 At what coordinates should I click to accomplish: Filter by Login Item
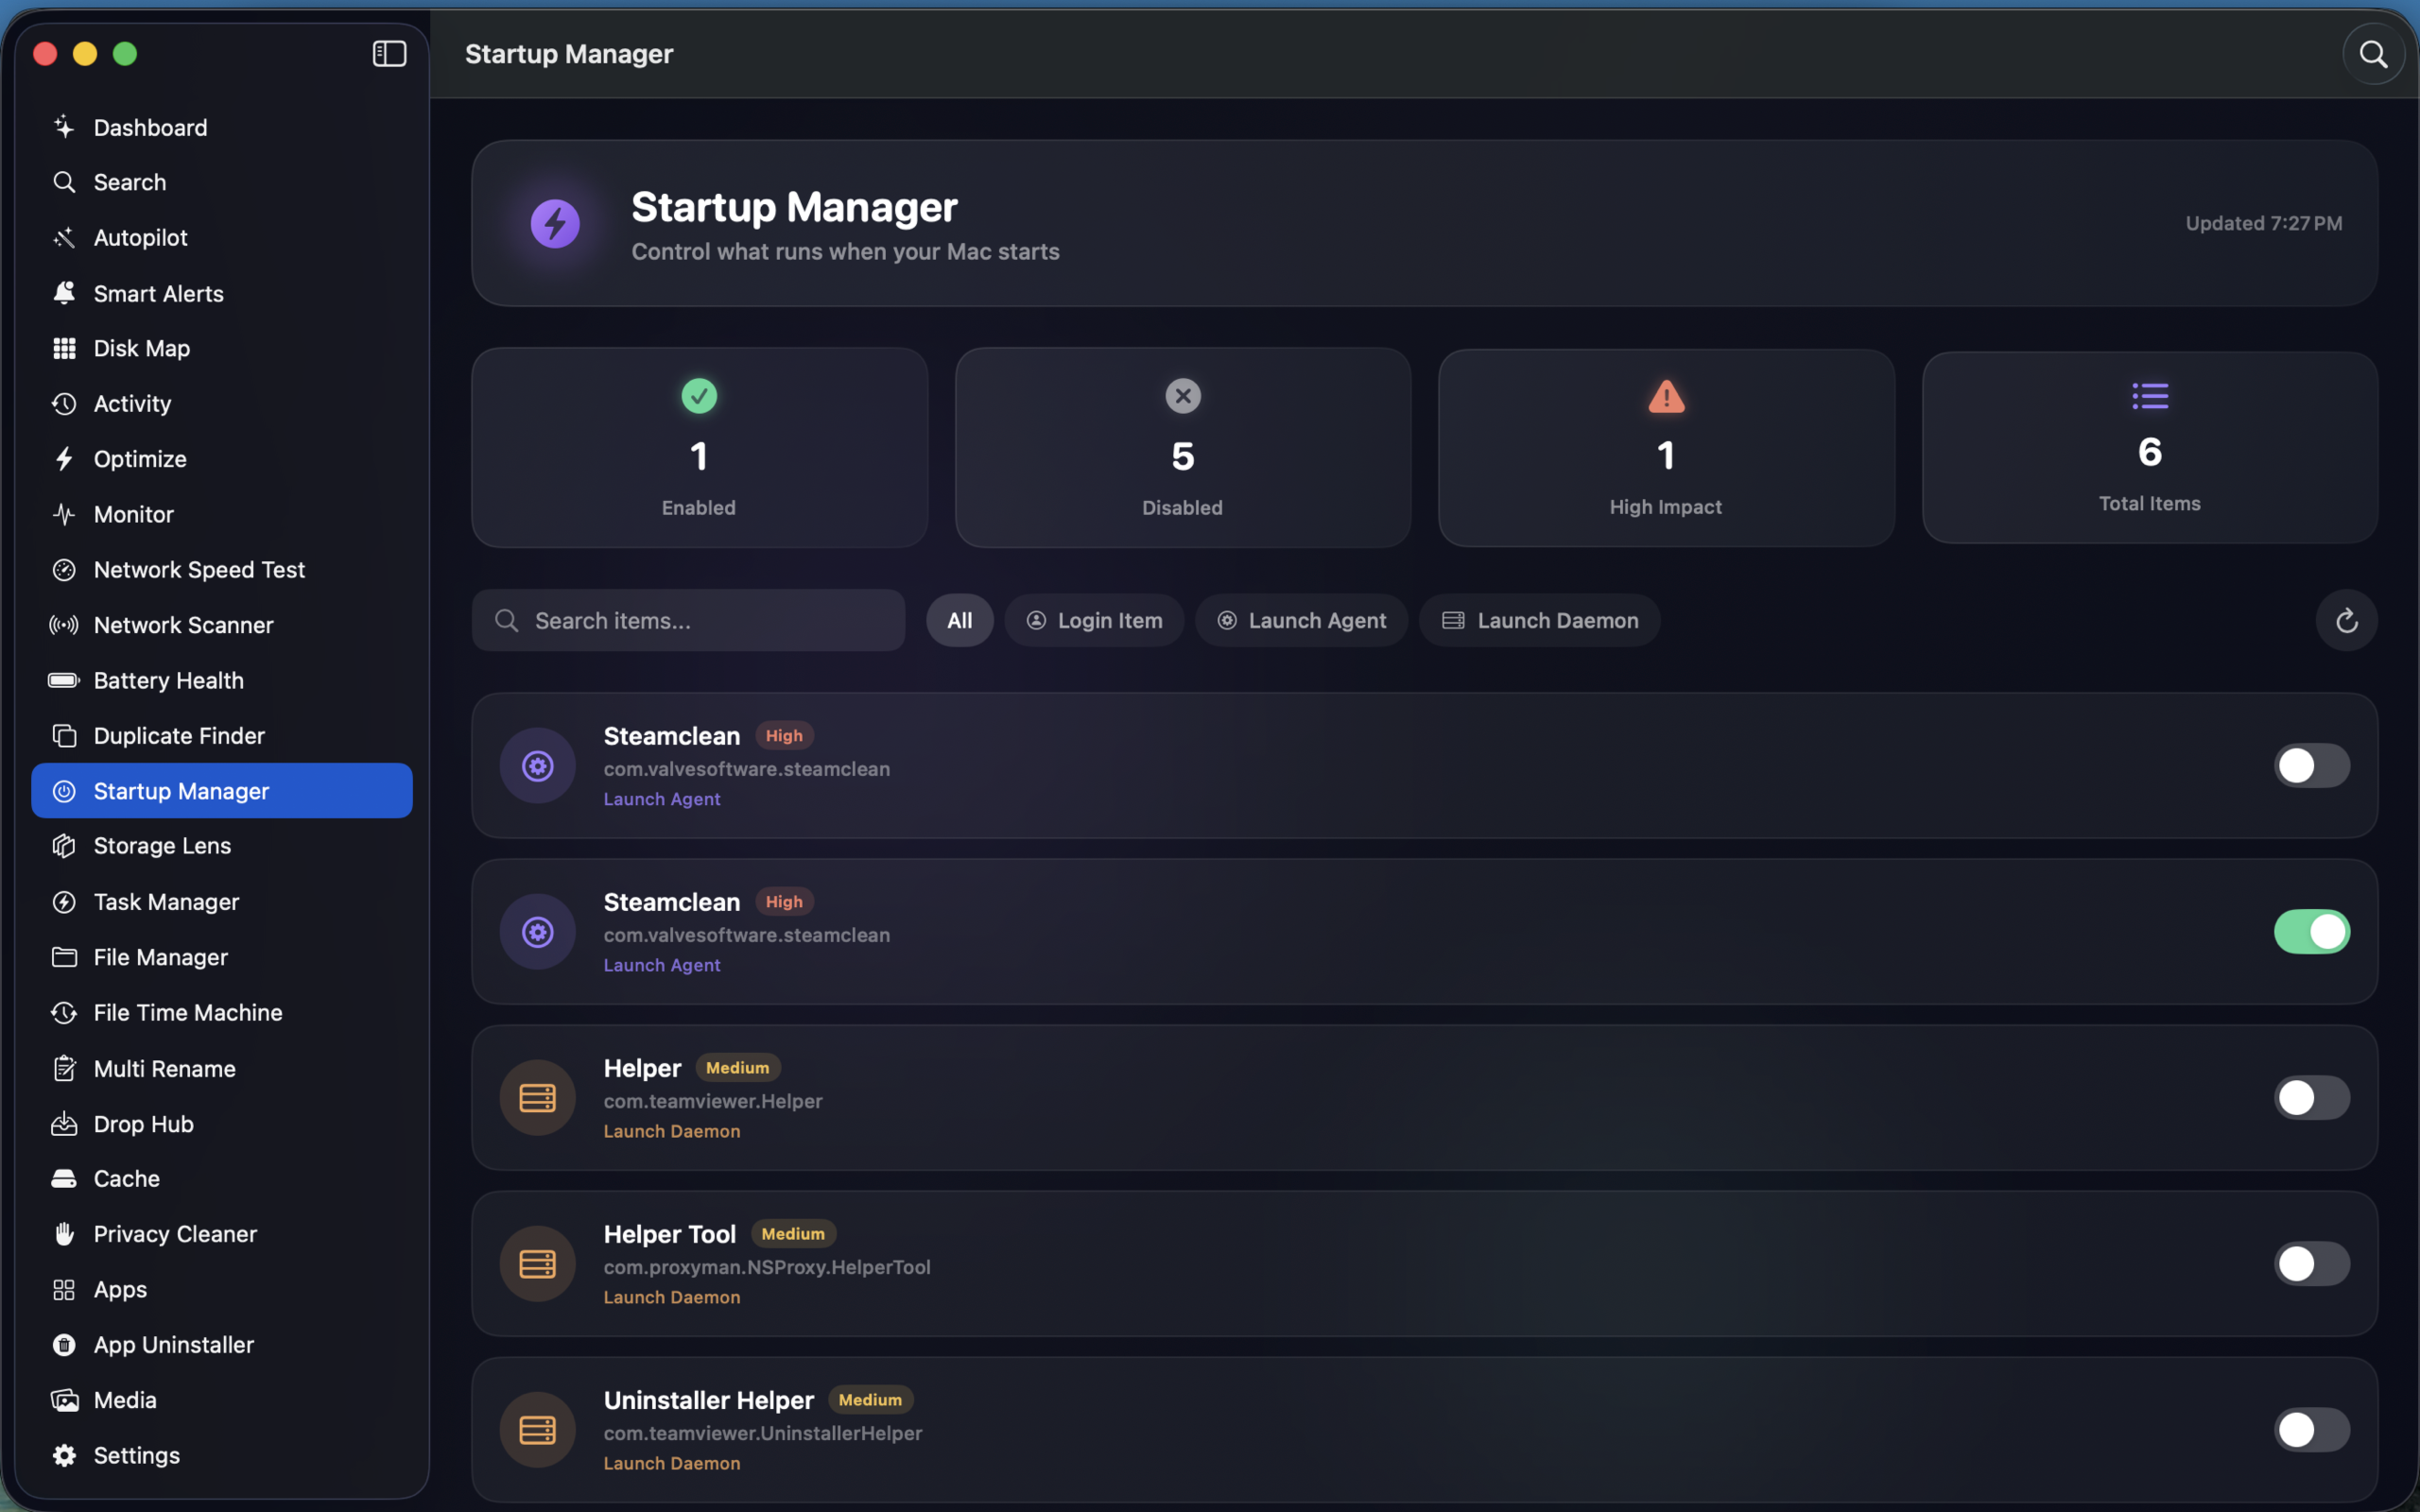click(x=1094, y=621)
